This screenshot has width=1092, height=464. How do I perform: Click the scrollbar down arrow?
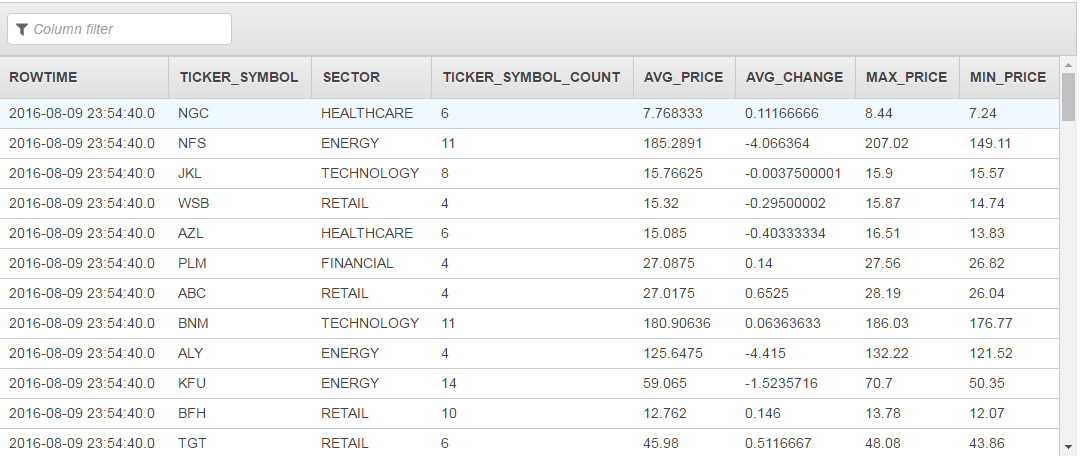1068,448
